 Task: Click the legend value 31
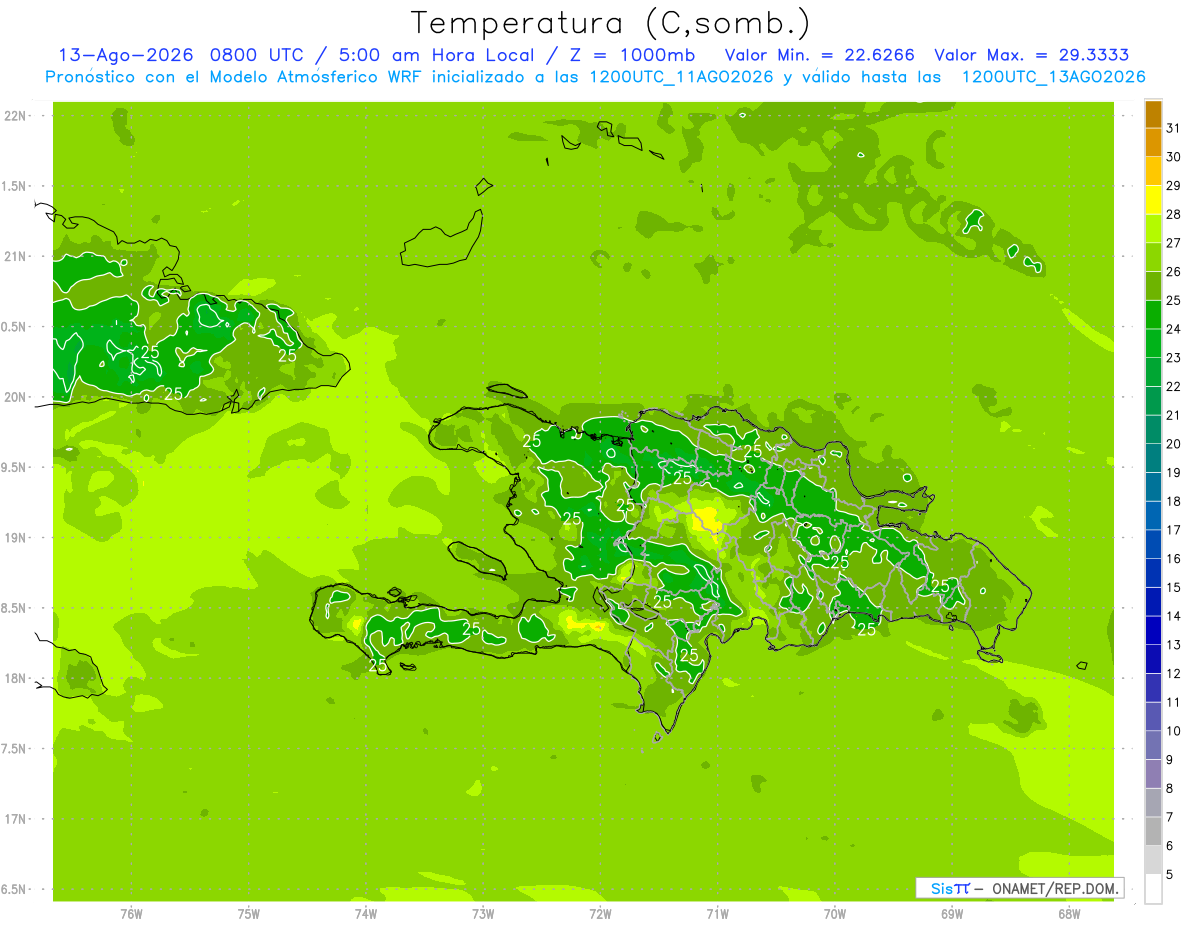pos(1174,128)
